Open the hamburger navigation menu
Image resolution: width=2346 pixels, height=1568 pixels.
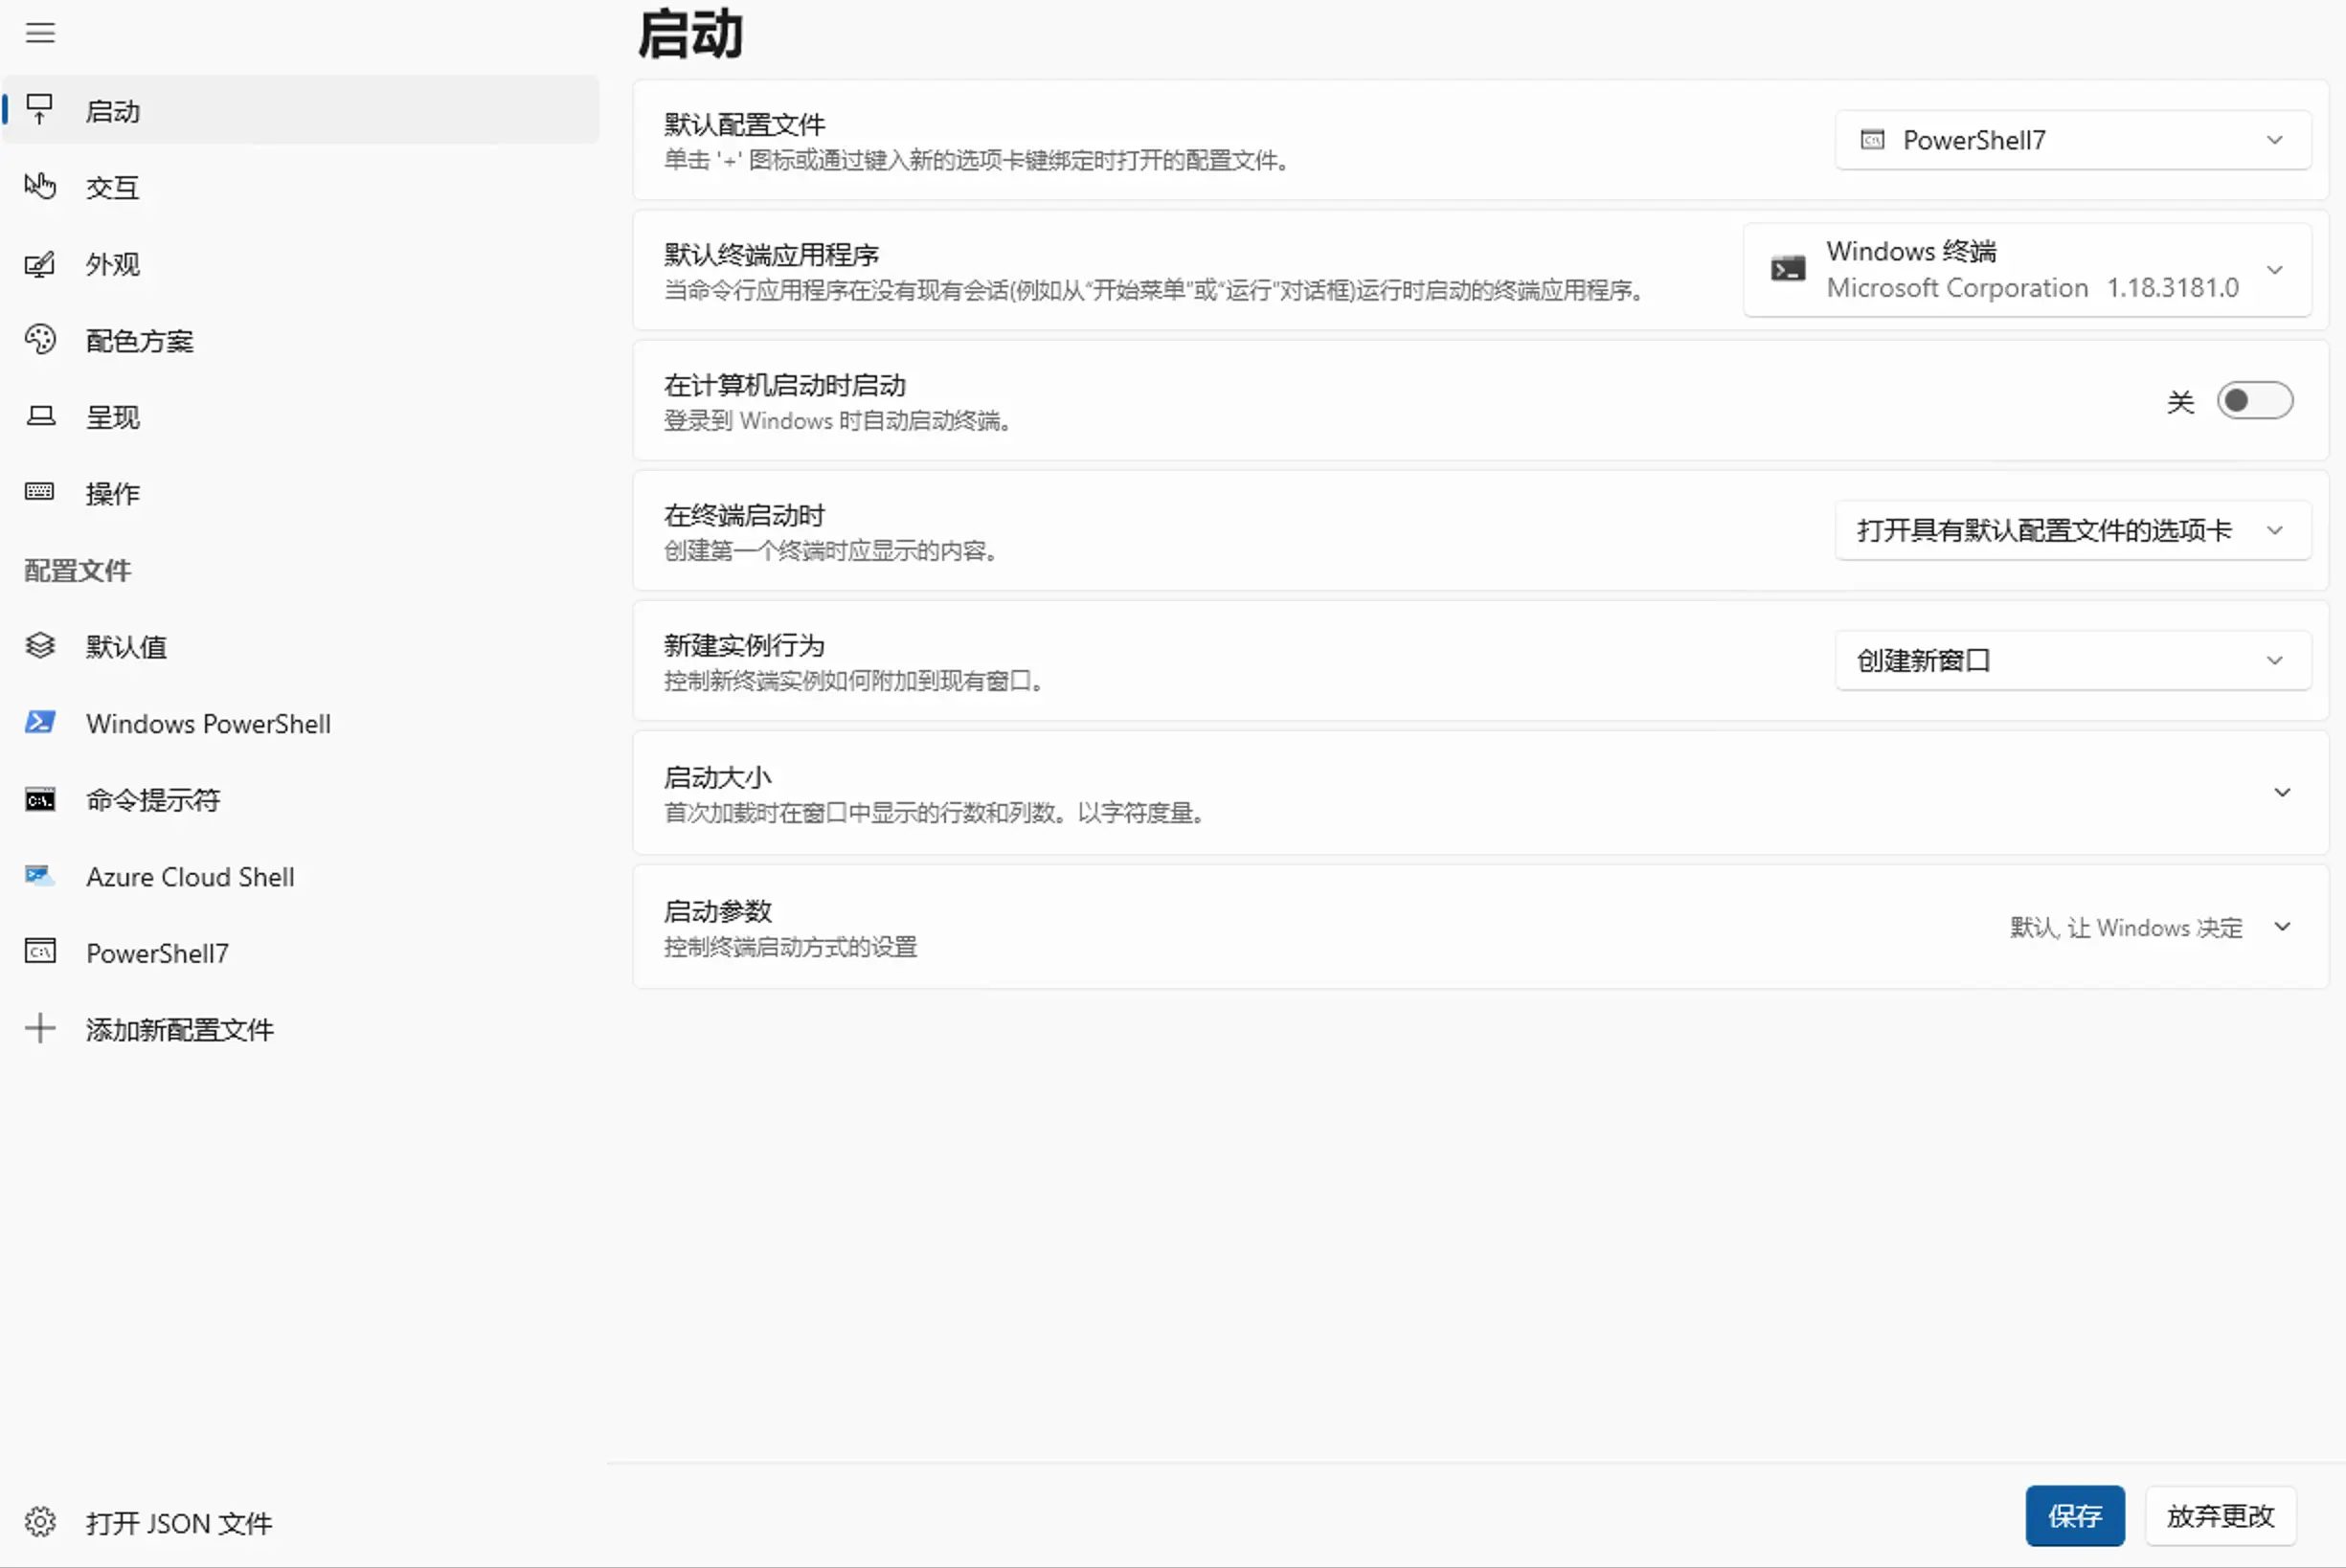click(x=40, y=33)
